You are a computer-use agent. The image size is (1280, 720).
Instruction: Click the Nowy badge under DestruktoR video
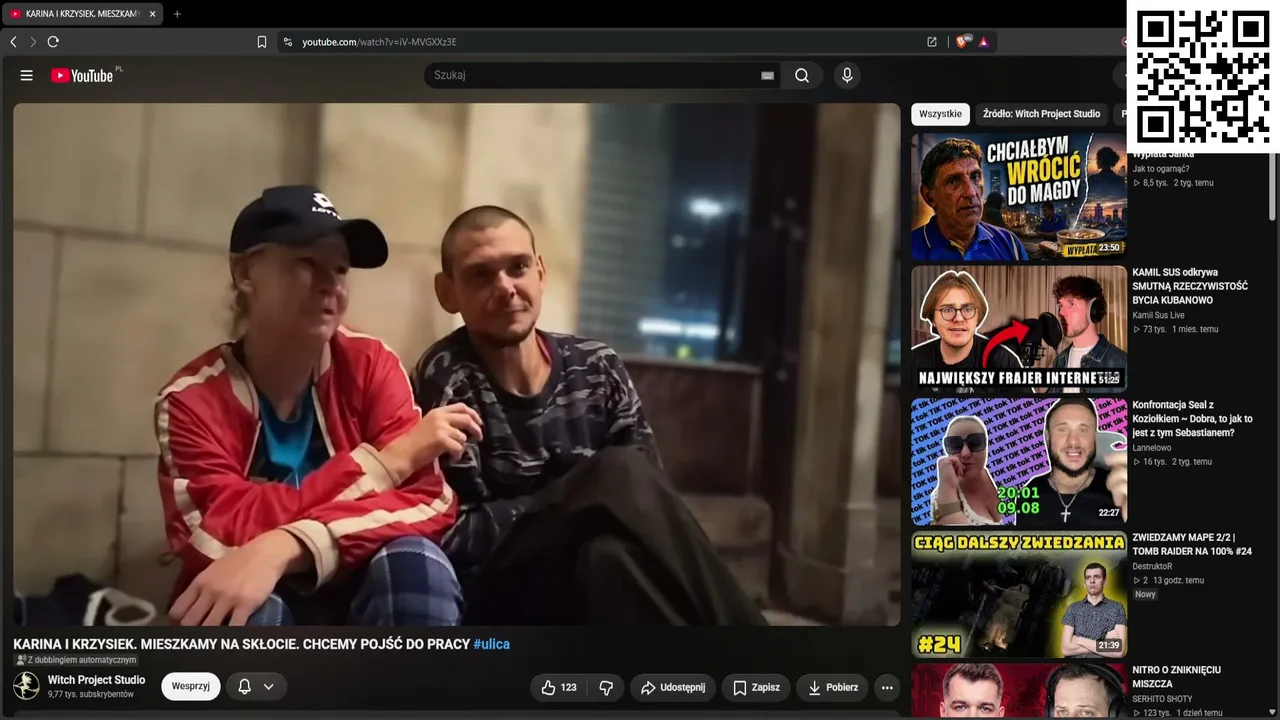(1145, 594)
